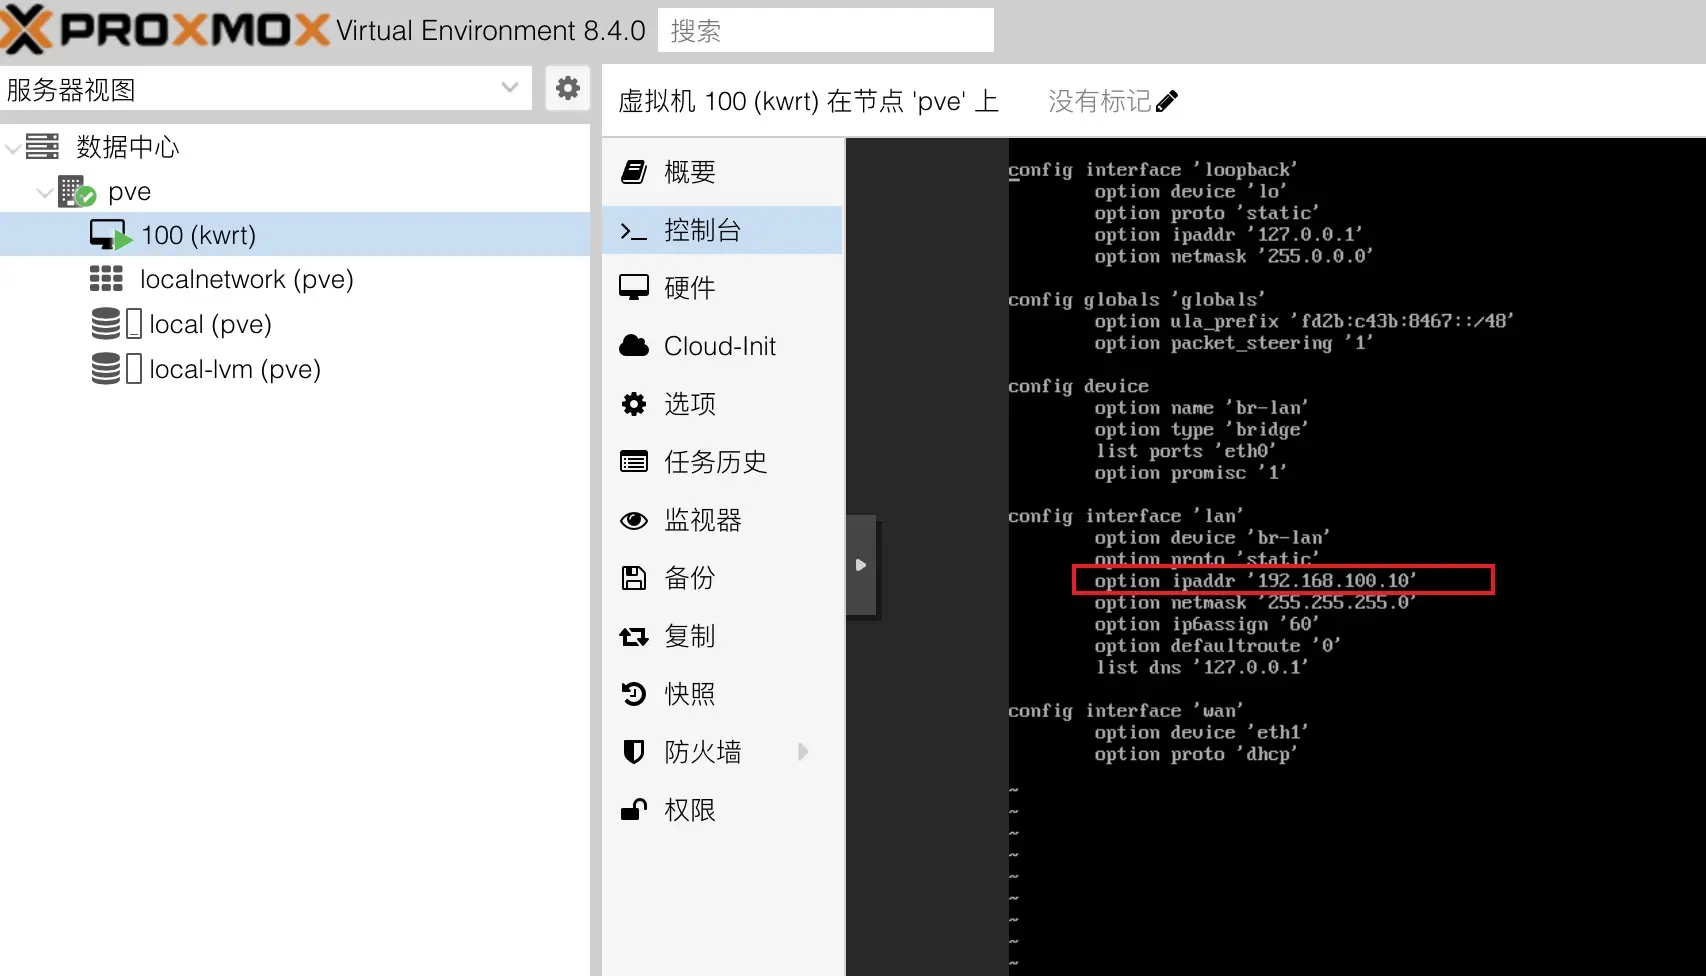Click the list dns '127.0.0.1' line
Image resolution: width=1706 pixels, height=976 pixels.
pyautogui.click(x=1201, y=667)
